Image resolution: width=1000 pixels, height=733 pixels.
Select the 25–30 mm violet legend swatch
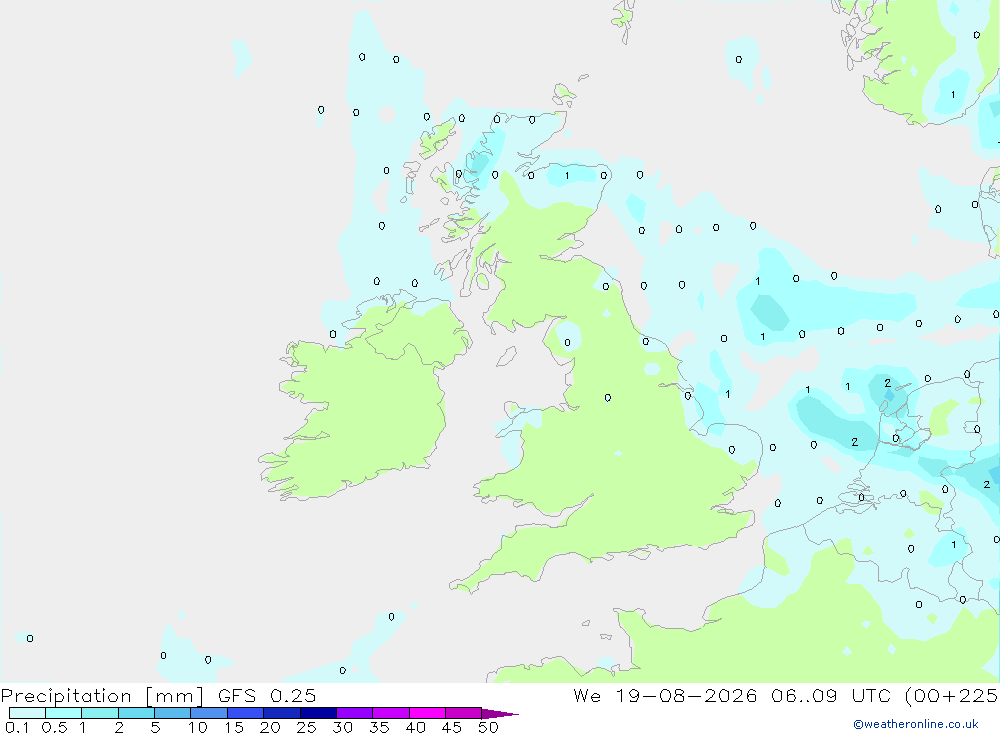coord(318,713)
